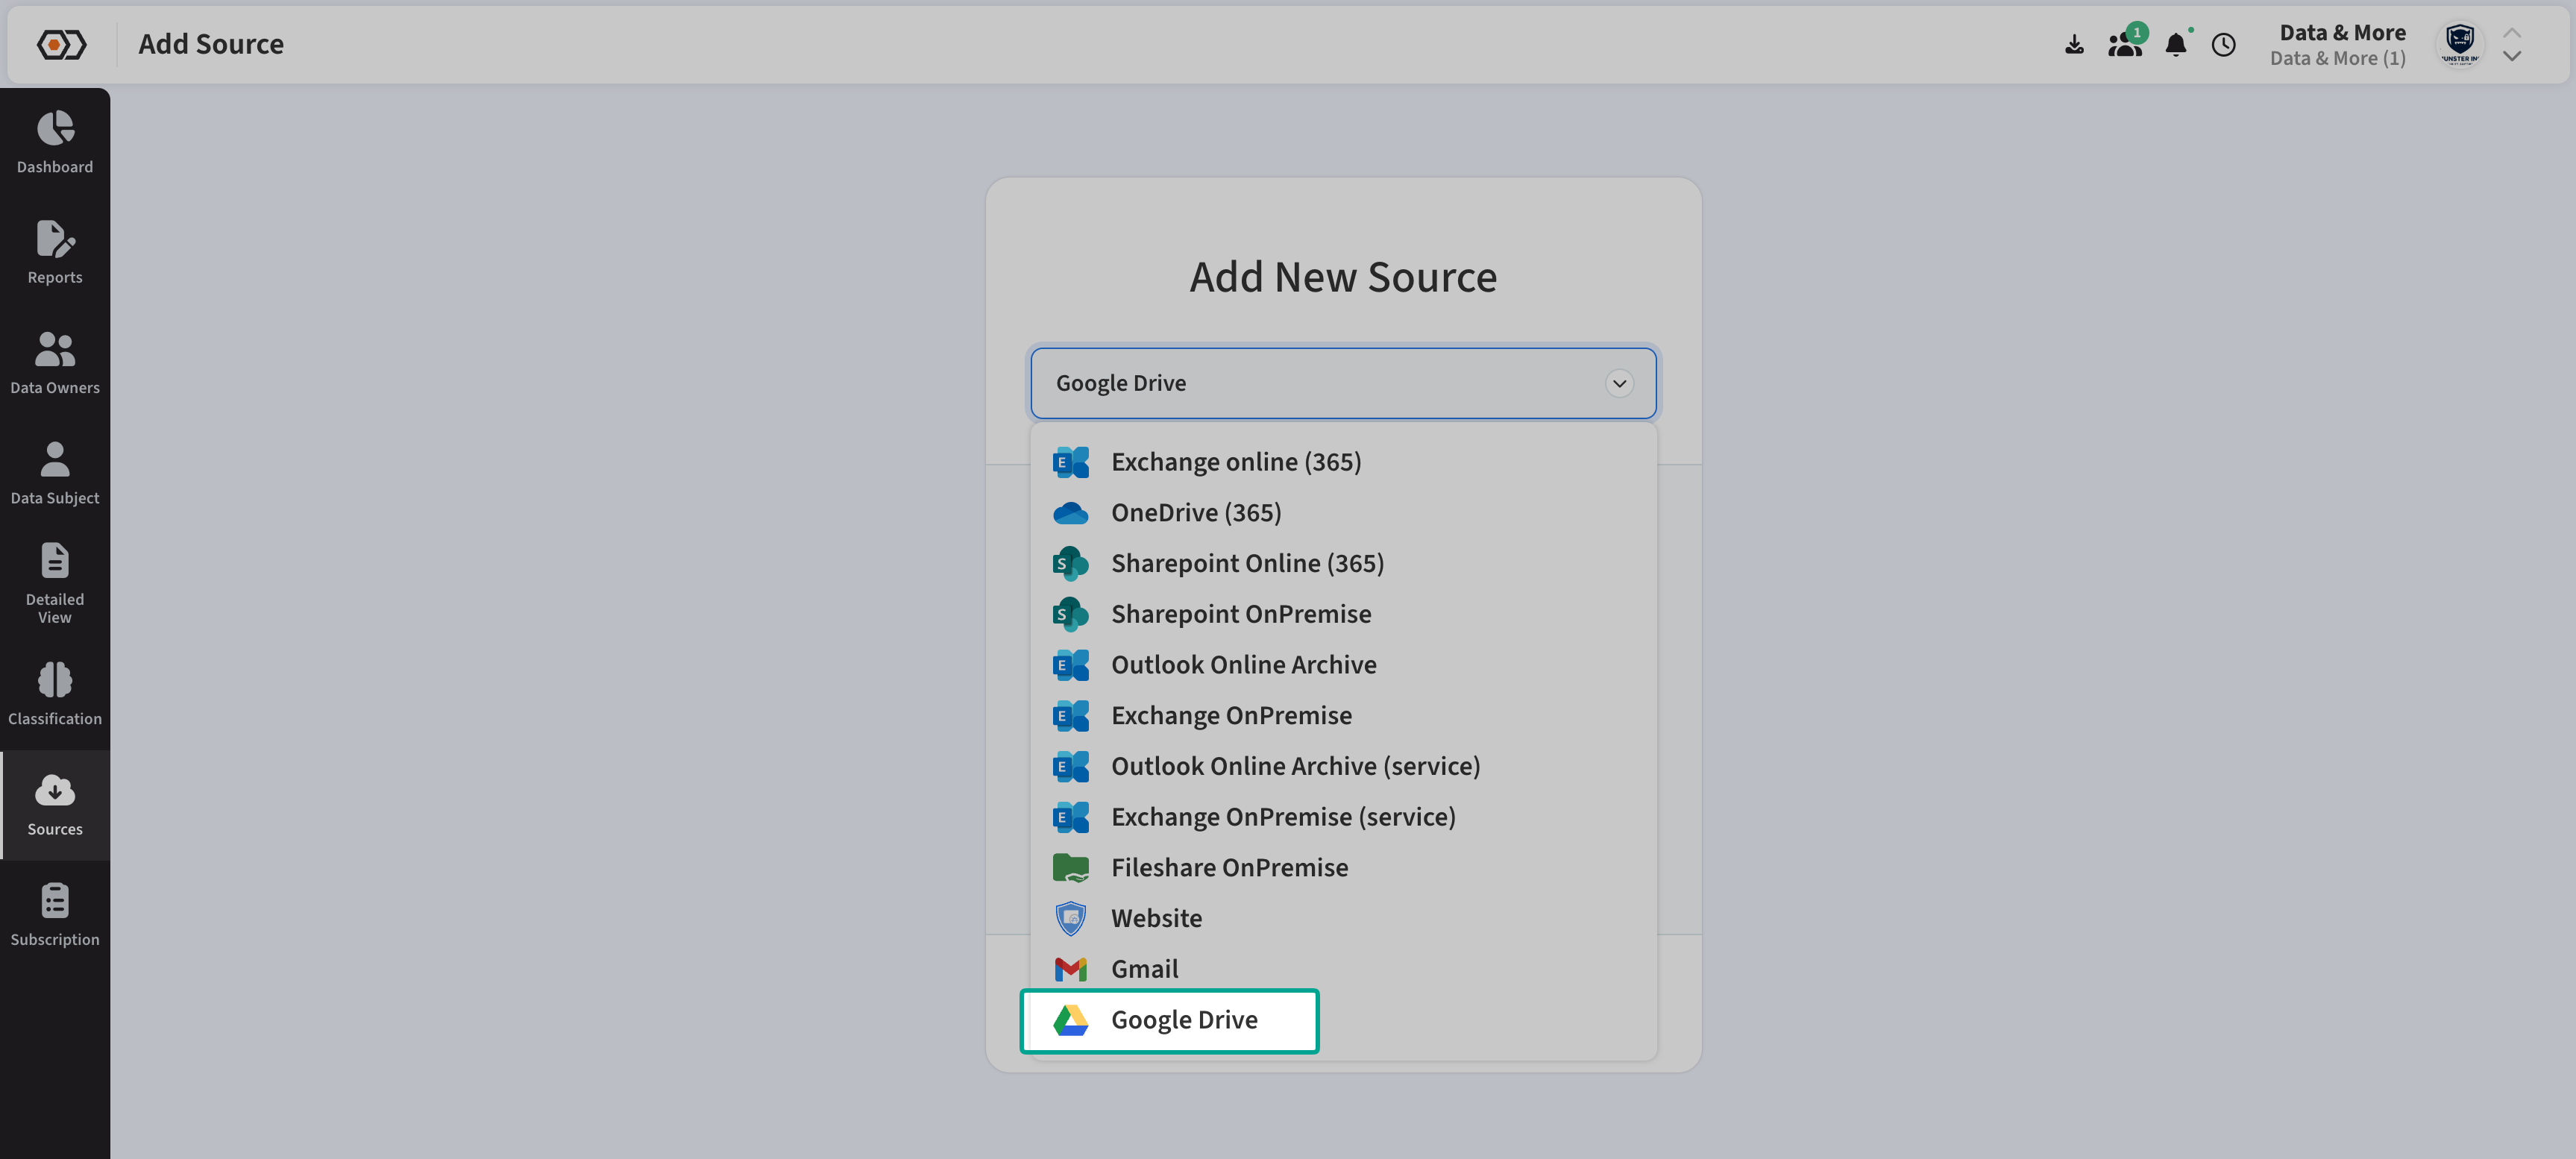Choose Sharepoint OnPremise source
The image size is (2576, 1159).
(x=1241, y=614)
